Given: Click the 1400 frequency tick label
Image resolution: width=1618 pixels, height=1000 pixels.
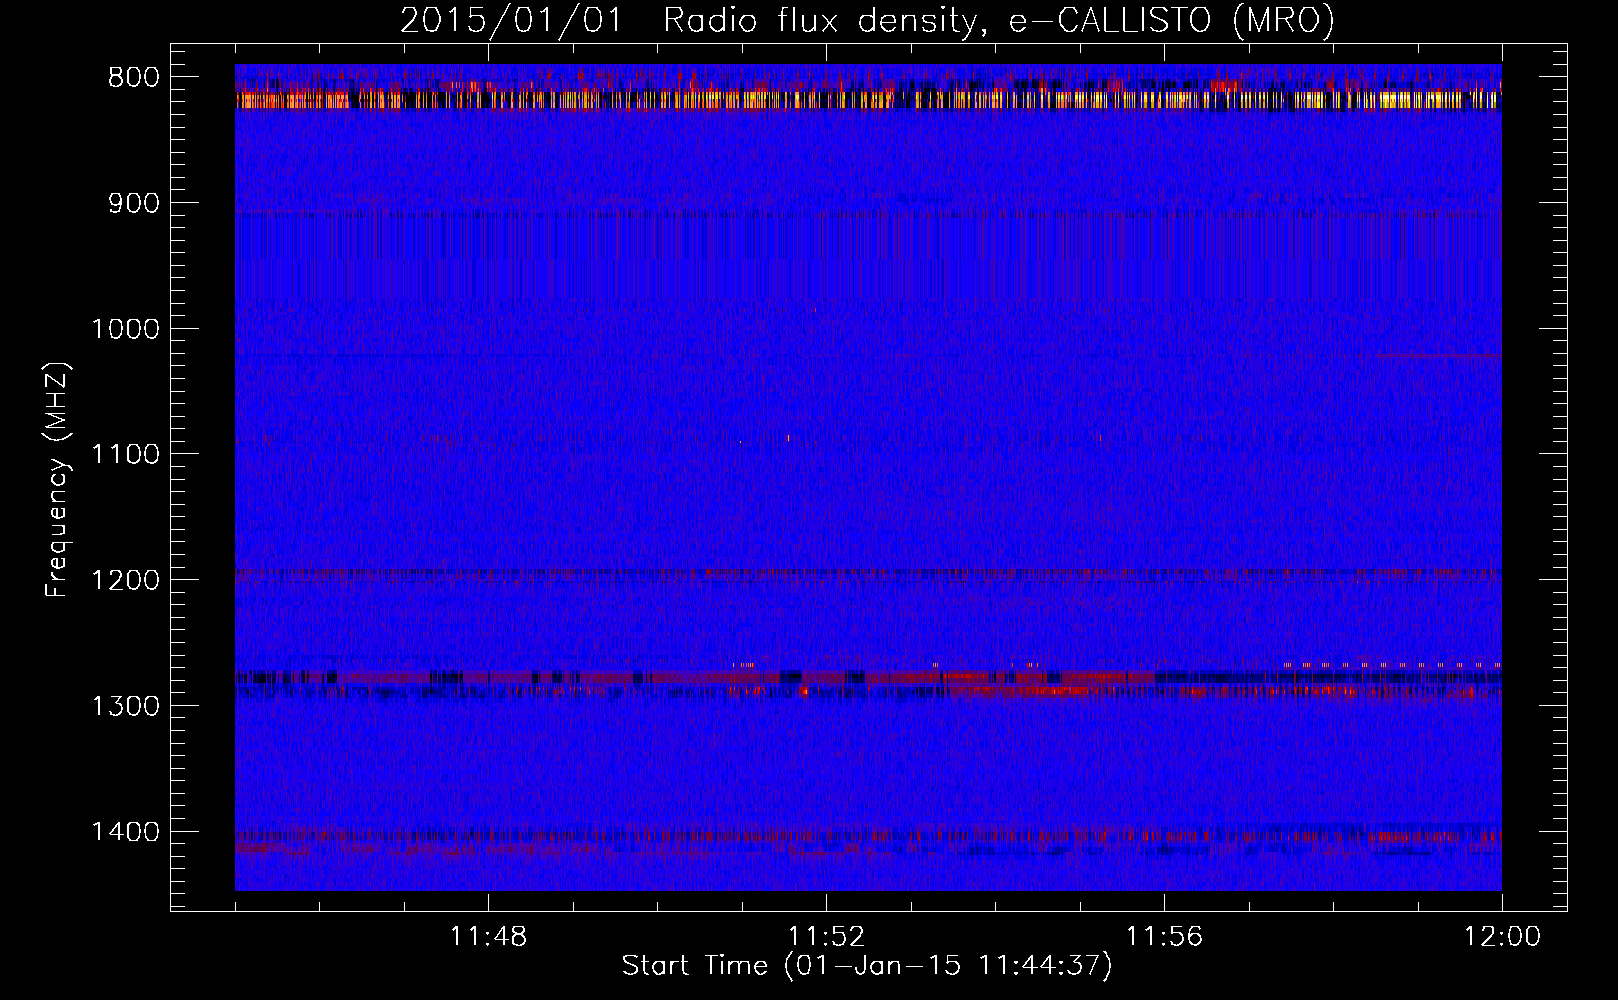Looking at the screenshot, I should (x=126, y=832).
